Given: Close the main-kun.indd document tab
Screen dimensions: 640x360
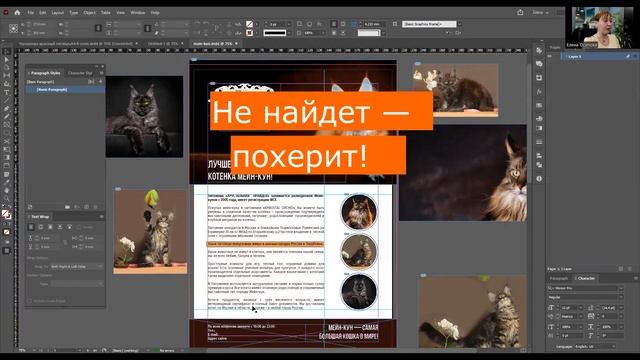Looking at the screenshot, I should (236, 43).
